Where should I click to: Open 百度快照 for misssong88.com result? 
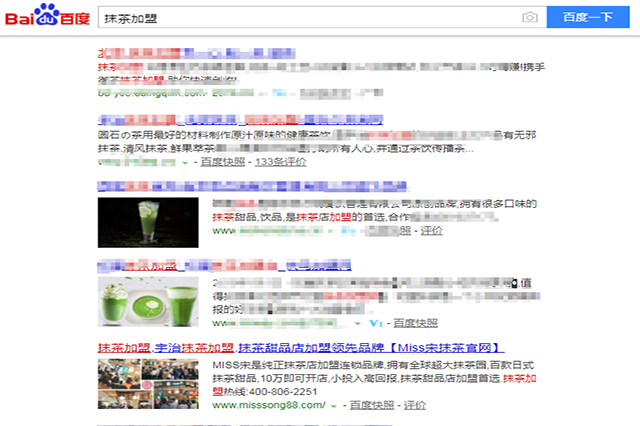372,405
